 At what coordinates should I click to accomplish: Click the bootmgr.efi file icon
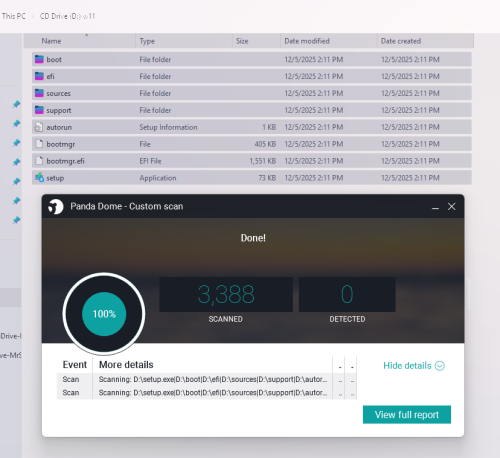(x=39, y=161)
